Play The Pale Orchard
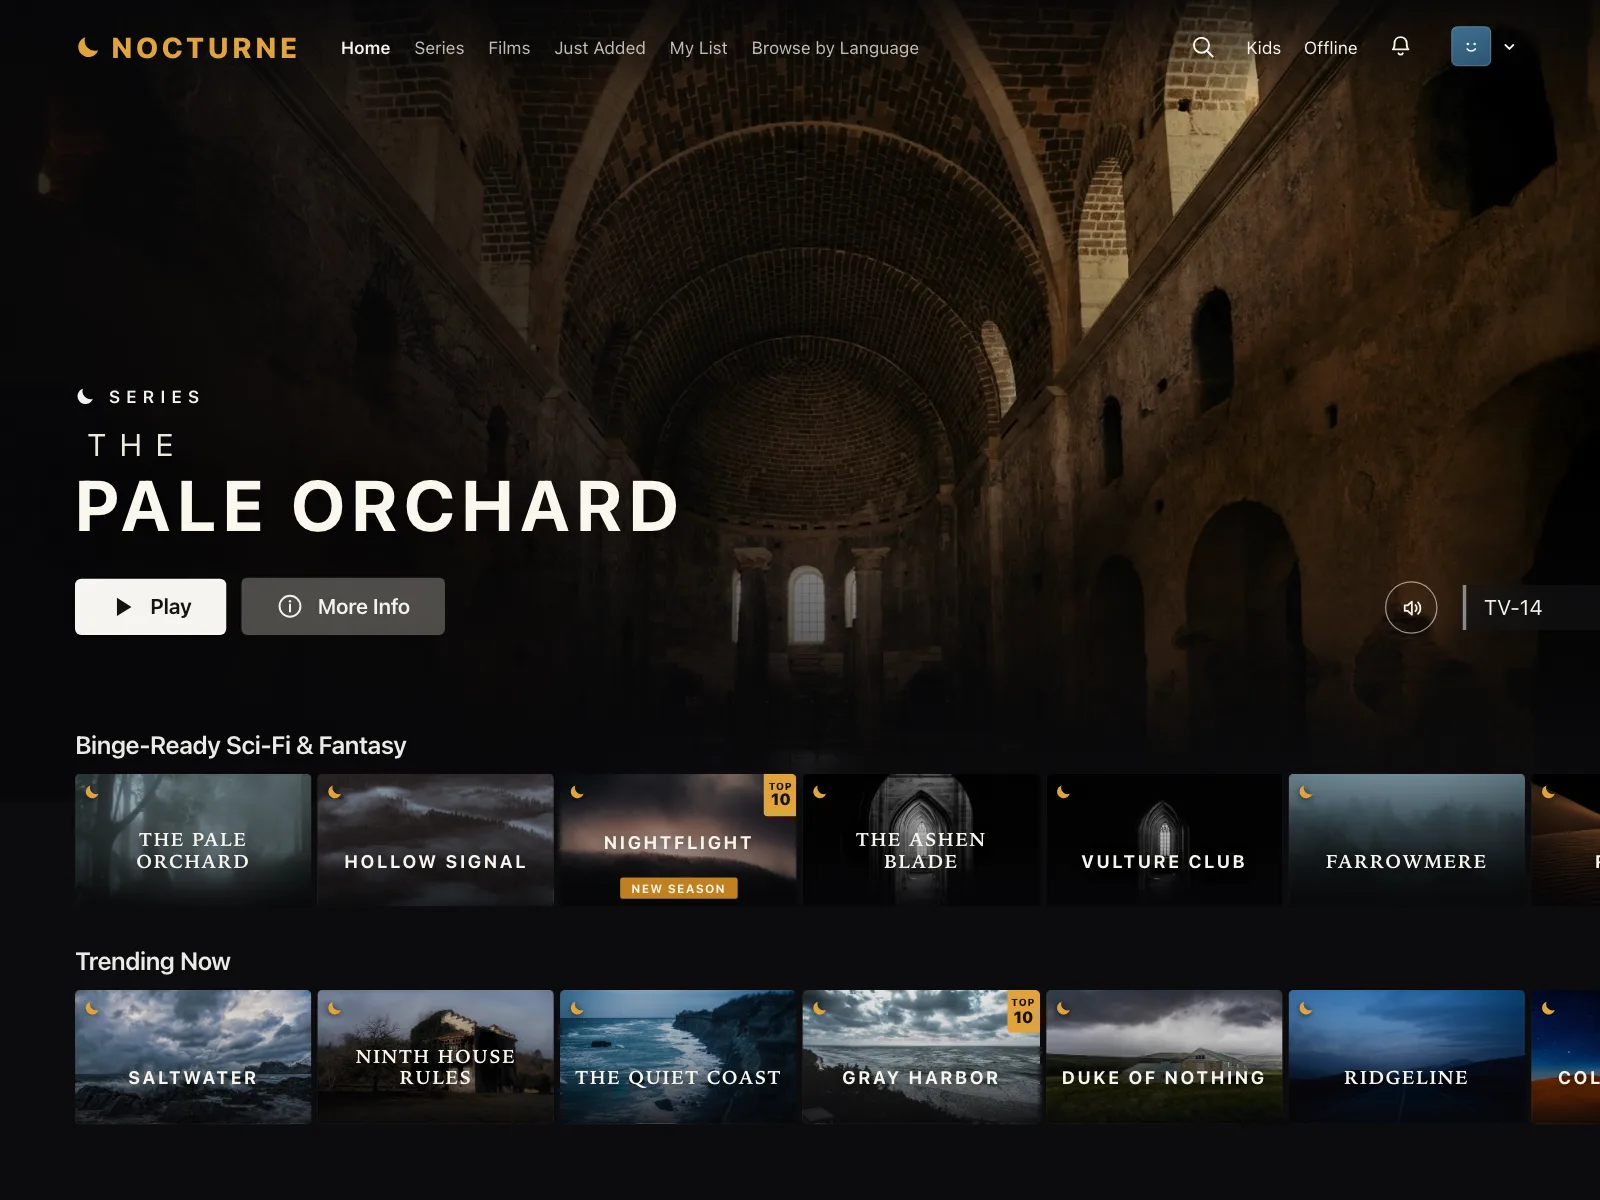This screenshot has height=1200, width=1600. 150,607
